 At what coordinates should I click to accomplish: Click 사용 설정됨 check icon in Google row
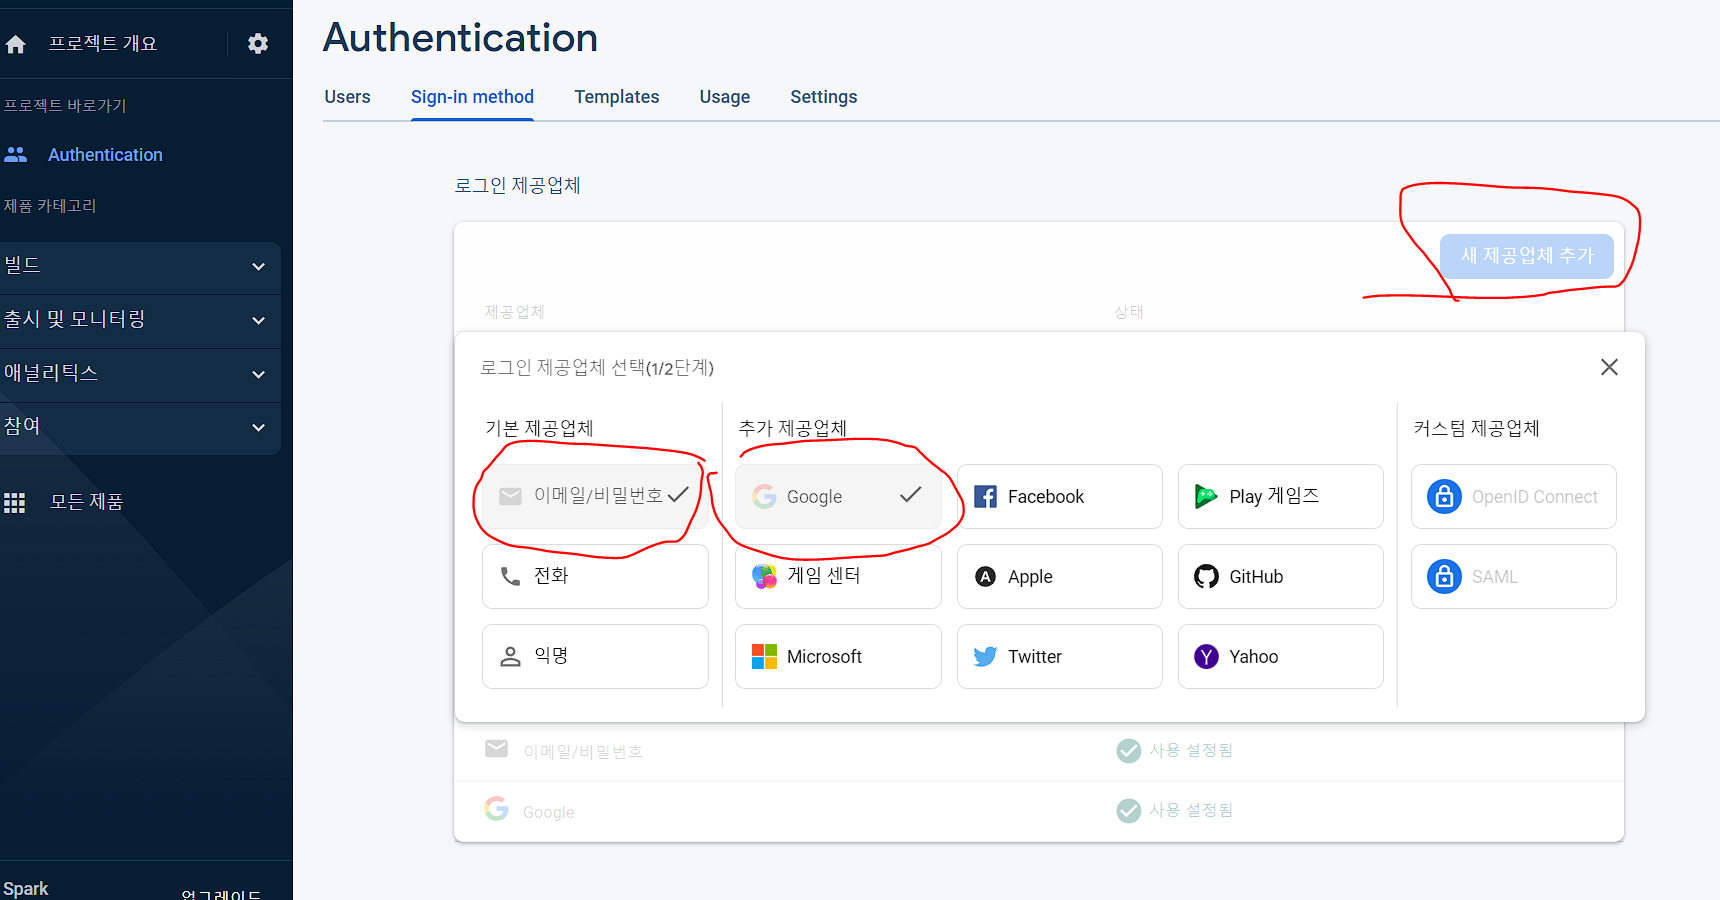tap(1128, 810)
